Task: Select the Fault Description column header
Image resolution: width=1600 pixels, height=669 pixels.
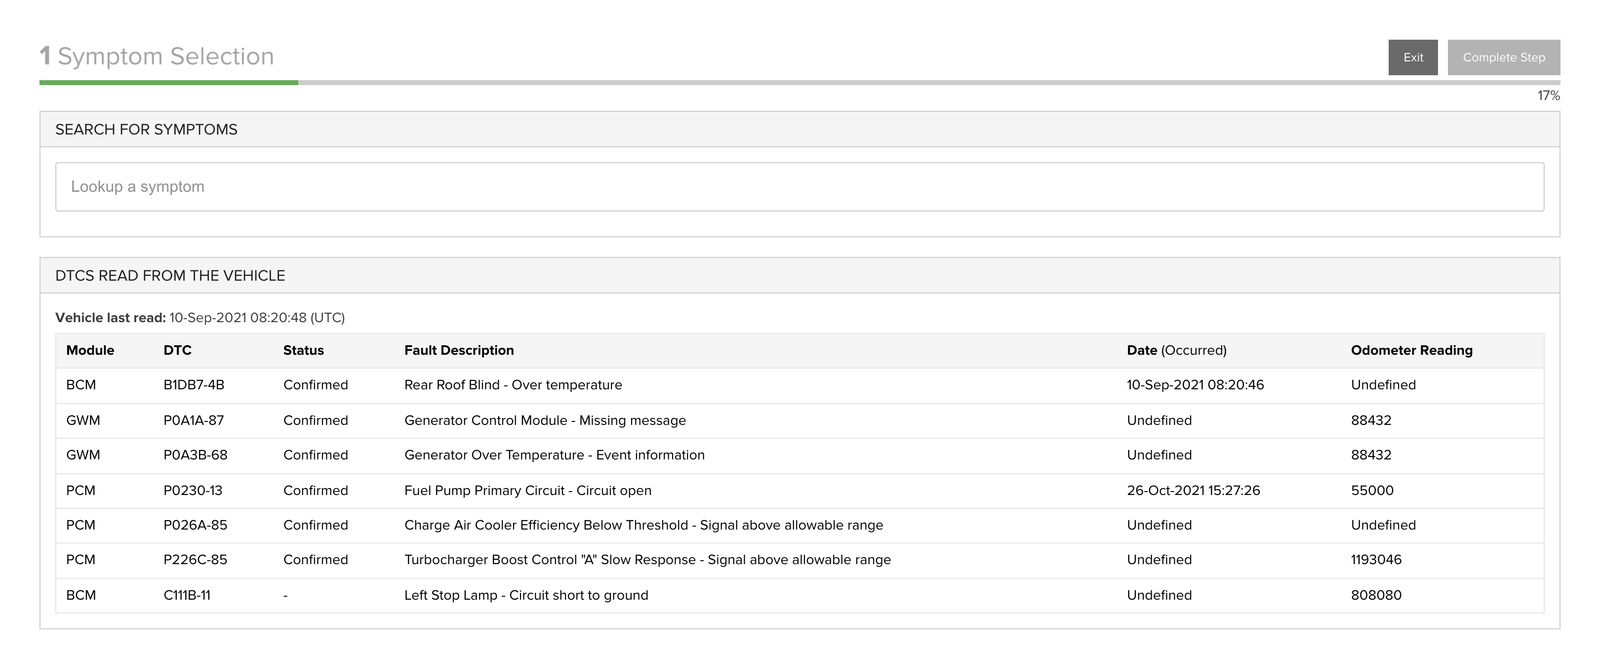Action: click(x=459, y=350)
